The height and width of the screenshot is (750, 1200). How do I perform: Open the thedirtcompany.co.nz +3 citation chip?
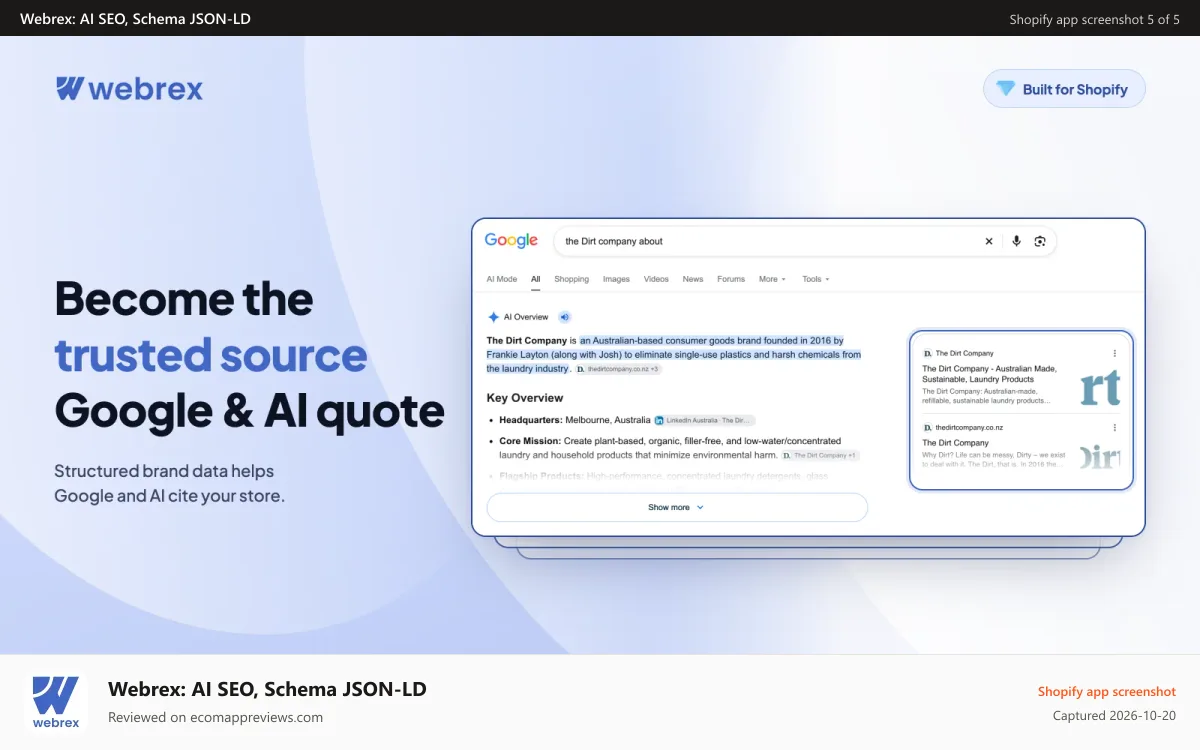point(618,369)
